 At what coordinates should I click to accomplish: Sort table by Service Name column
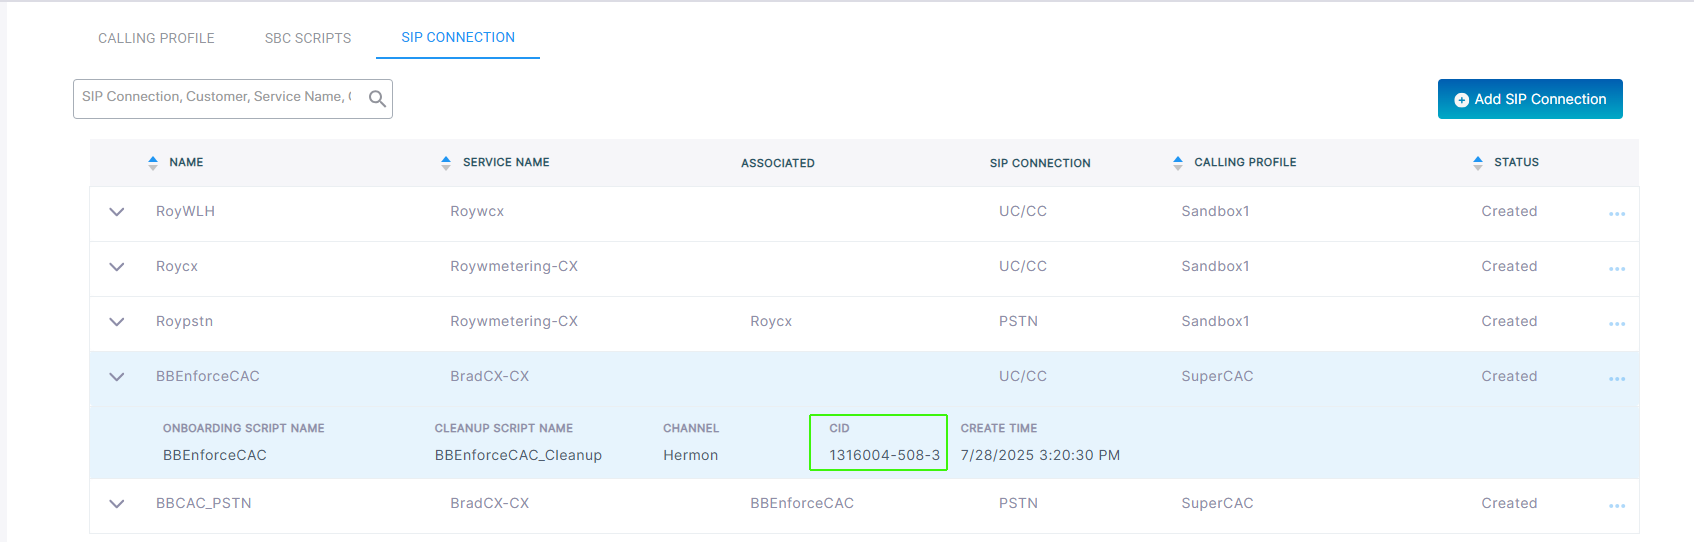(x=446, y=162)
